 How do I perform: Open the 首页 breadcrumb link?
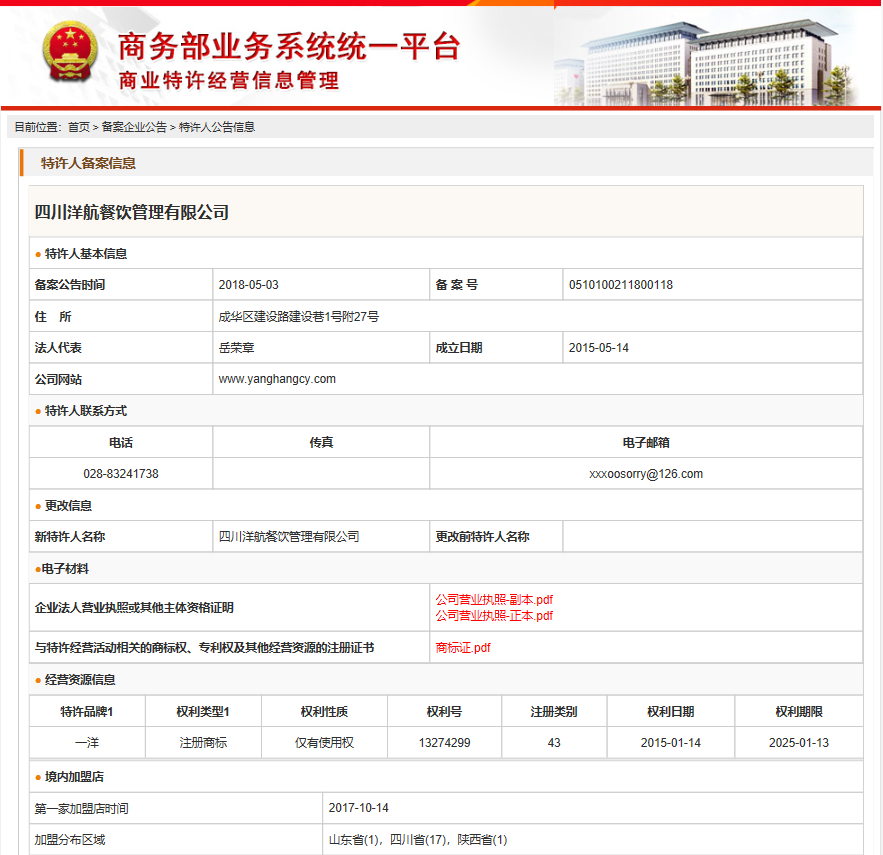click(x=78, y=127)
